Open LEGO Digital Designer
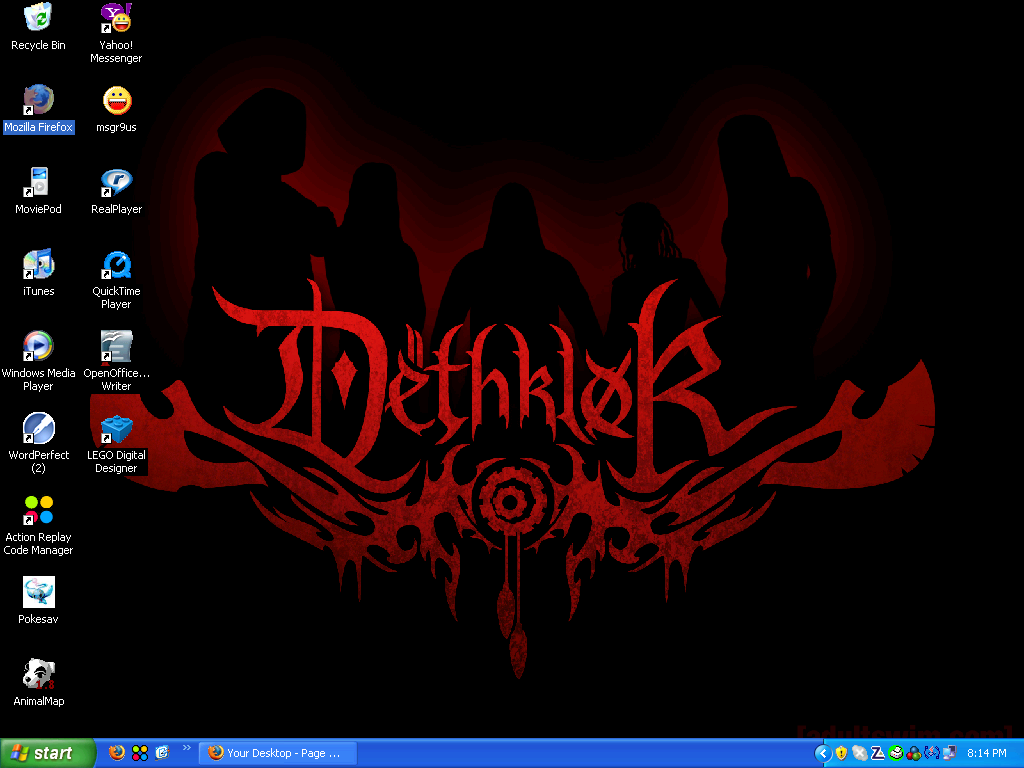 [x=115, y=430]
